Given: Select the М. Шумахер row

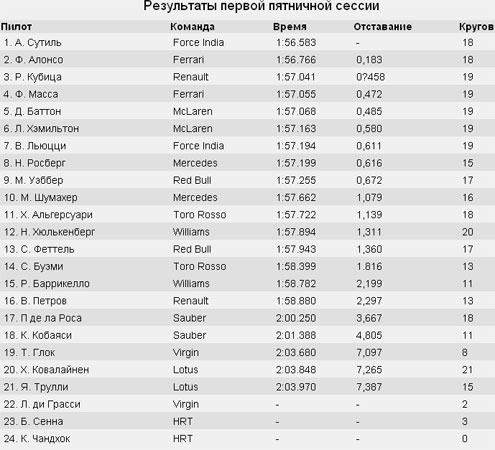Looking at the screenshot, I should pos(247,197).
